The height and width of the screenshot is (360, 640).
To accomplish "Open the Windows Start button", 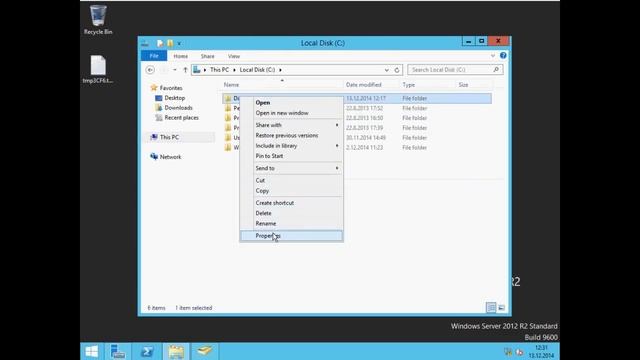I will click(92, 351).
